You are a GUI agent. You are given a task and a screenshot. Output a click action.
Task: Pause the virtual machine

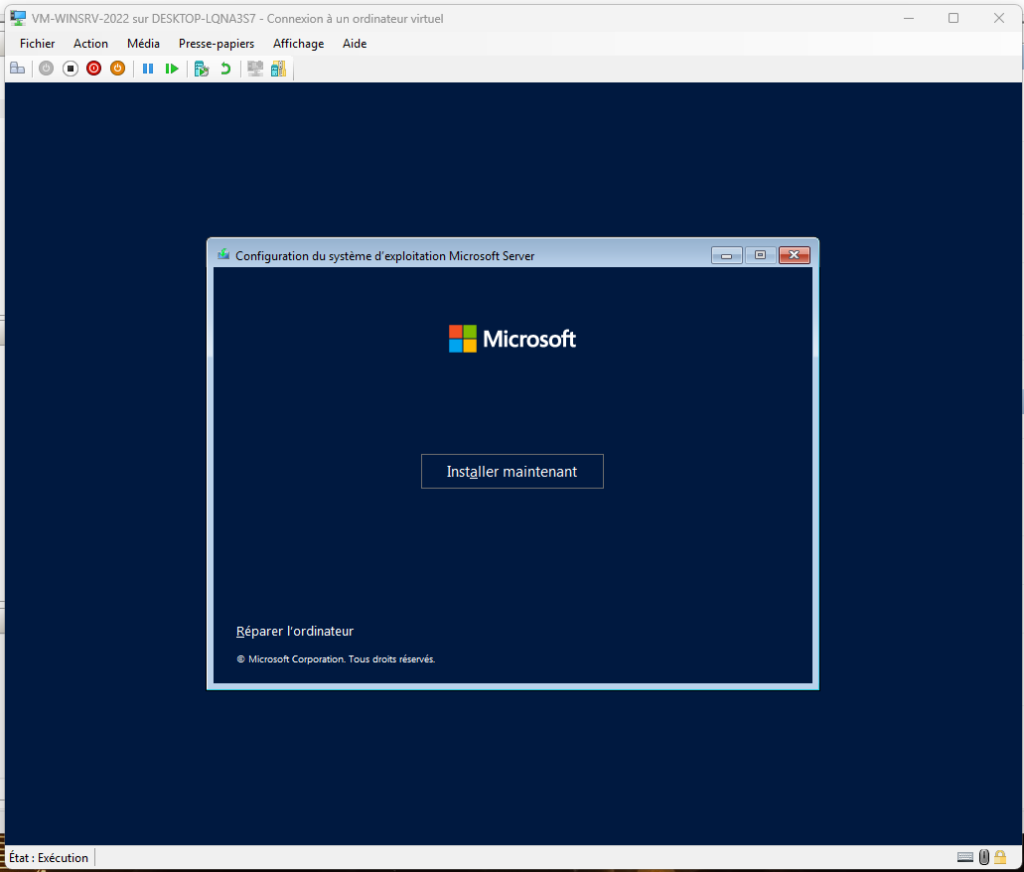click(x=148, y=68)
